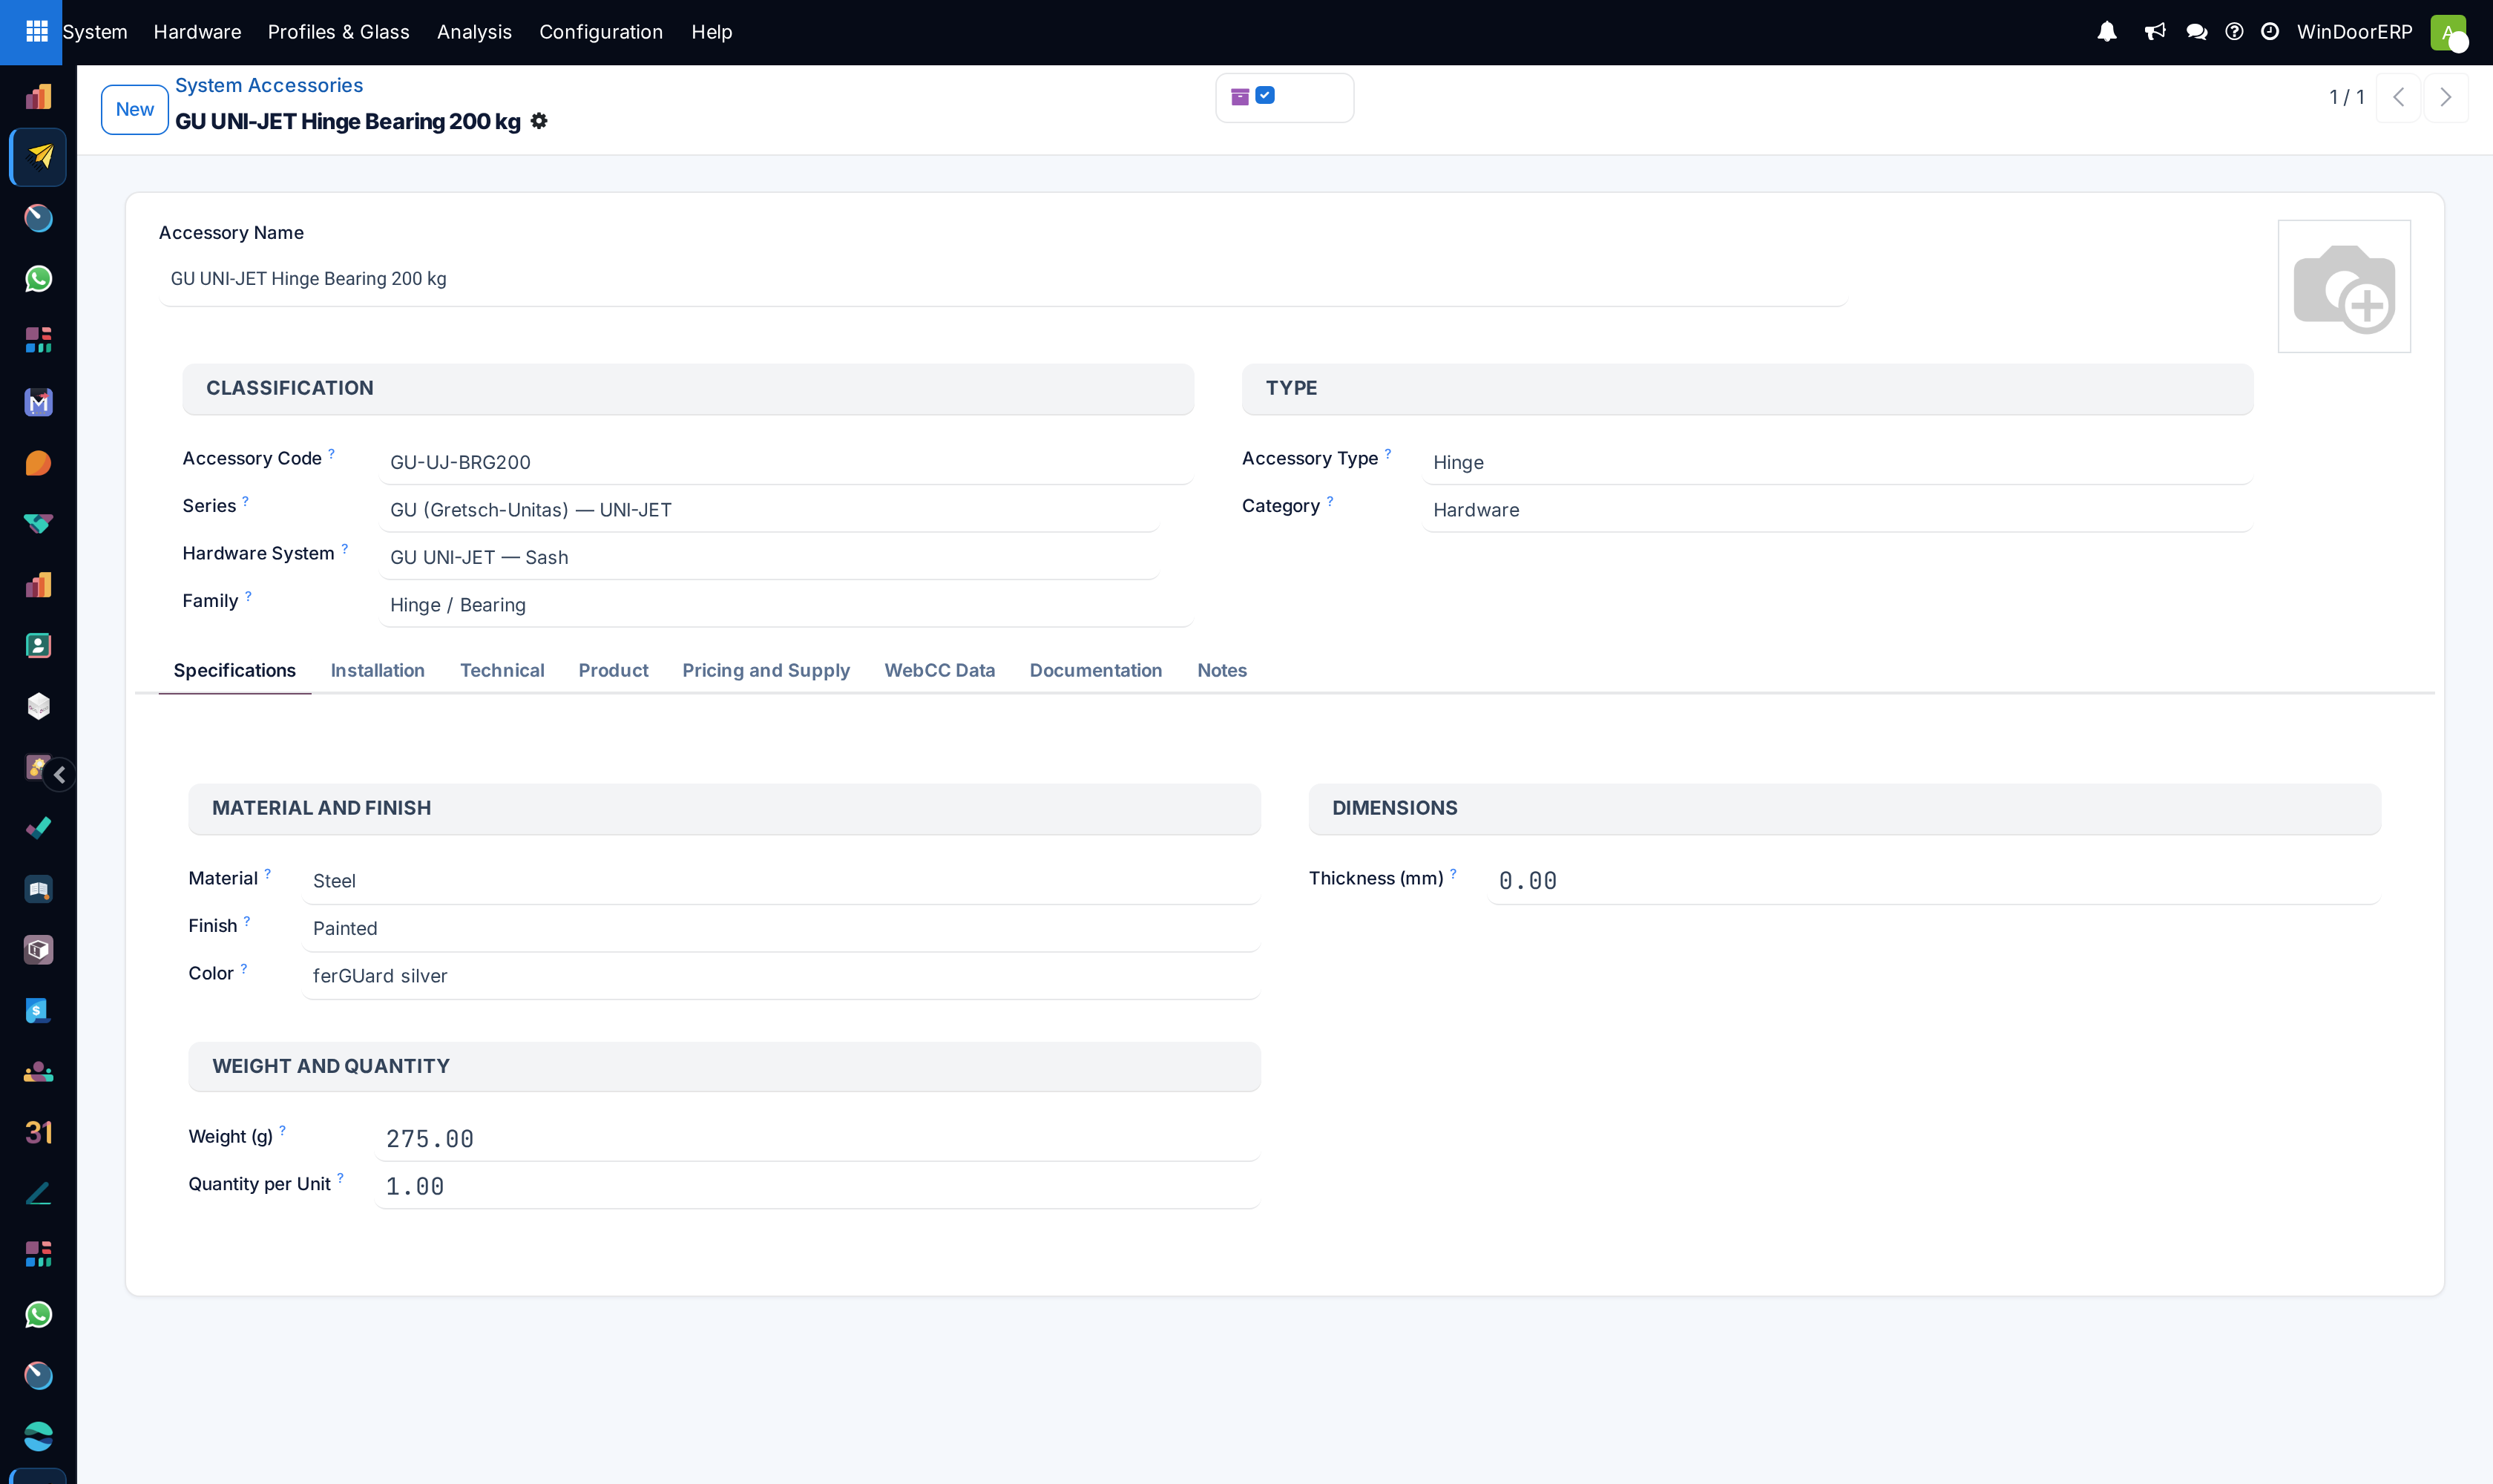Click the notifications bell icon
This screenshot has width=2493, height=1484.
2107,32
